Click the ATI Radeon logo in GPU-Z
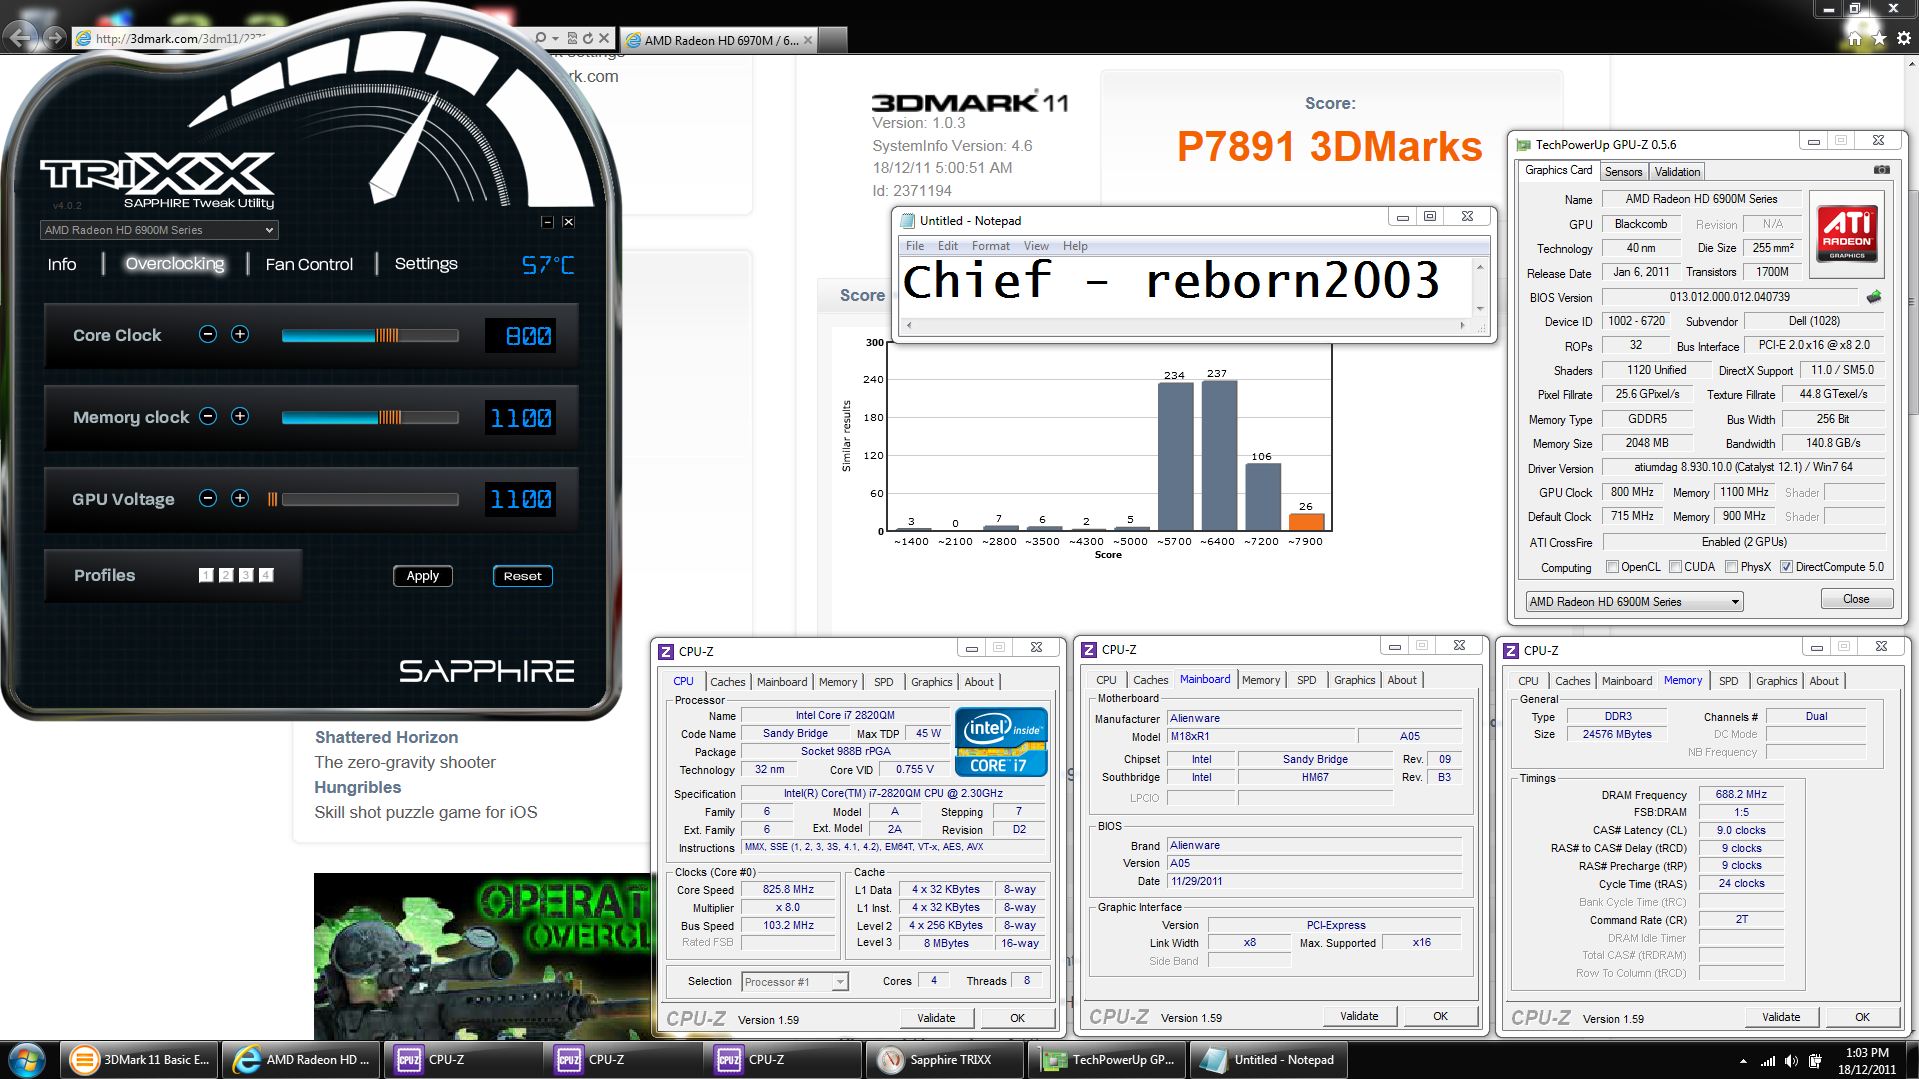Image resolution: width=1919 pixels, height=1079 pixels. tap(1846, 234)
